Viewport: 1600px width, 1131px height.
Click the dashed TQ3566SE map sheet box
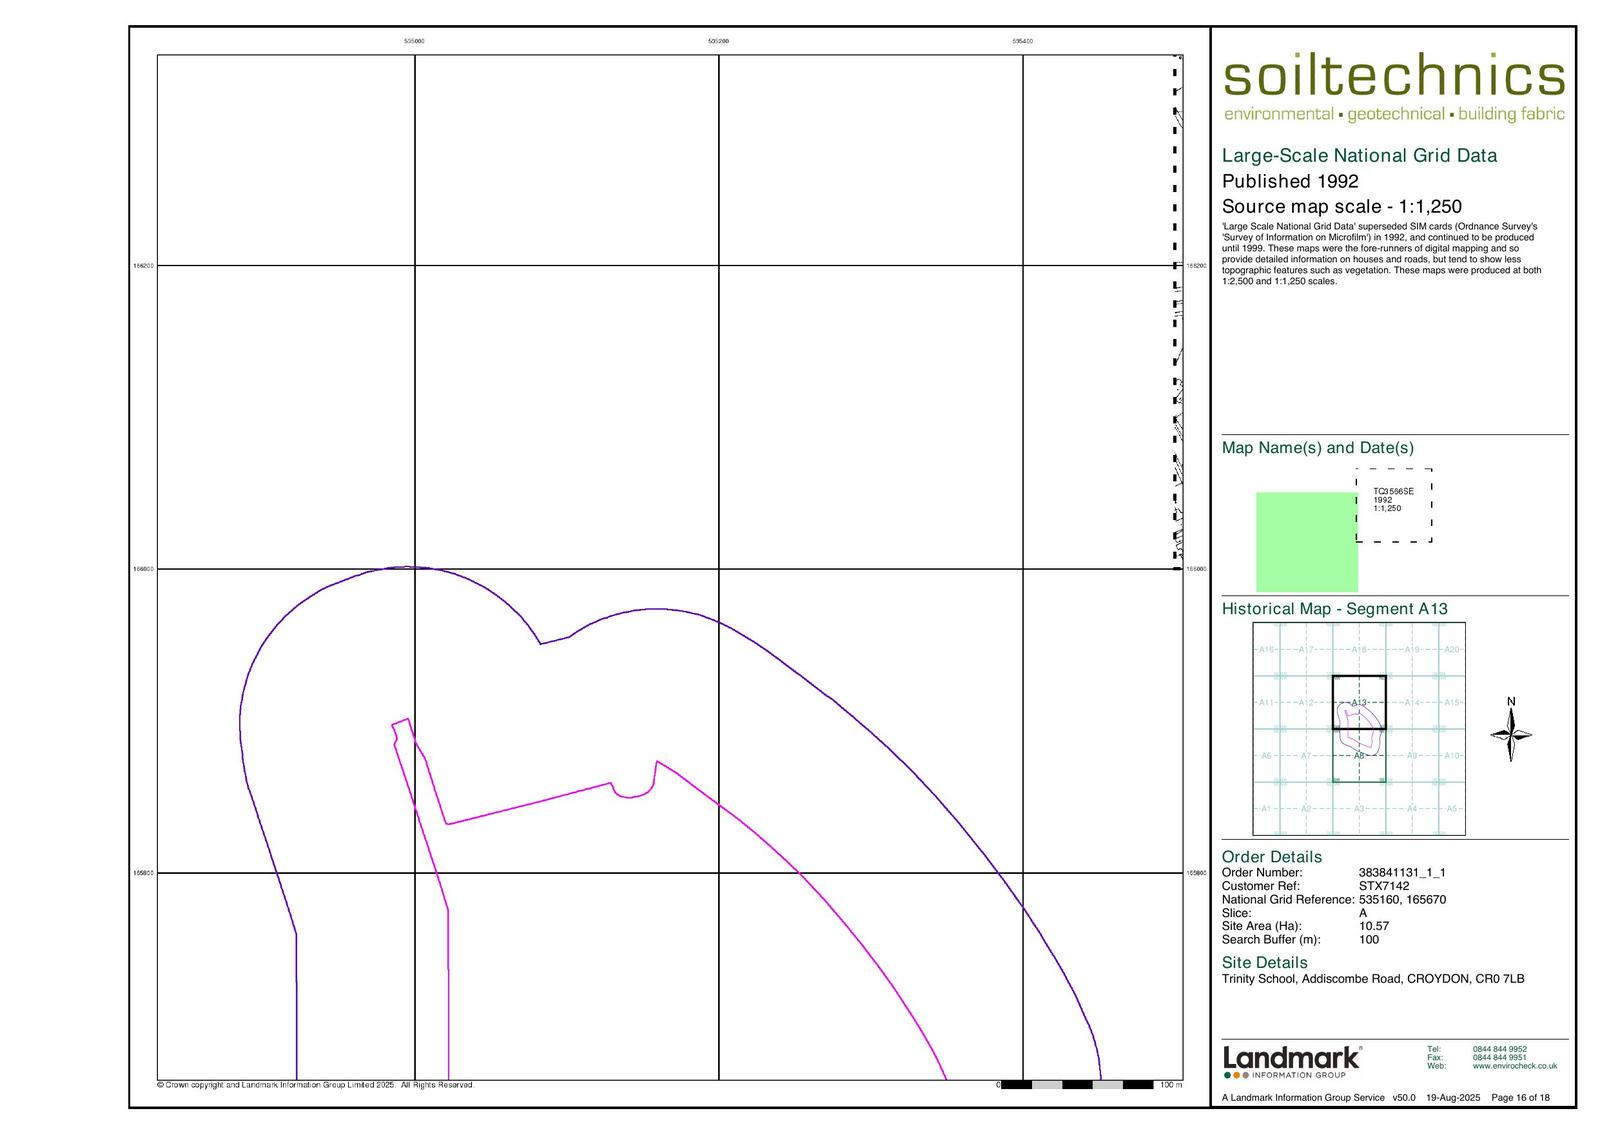click(1394, 505)
